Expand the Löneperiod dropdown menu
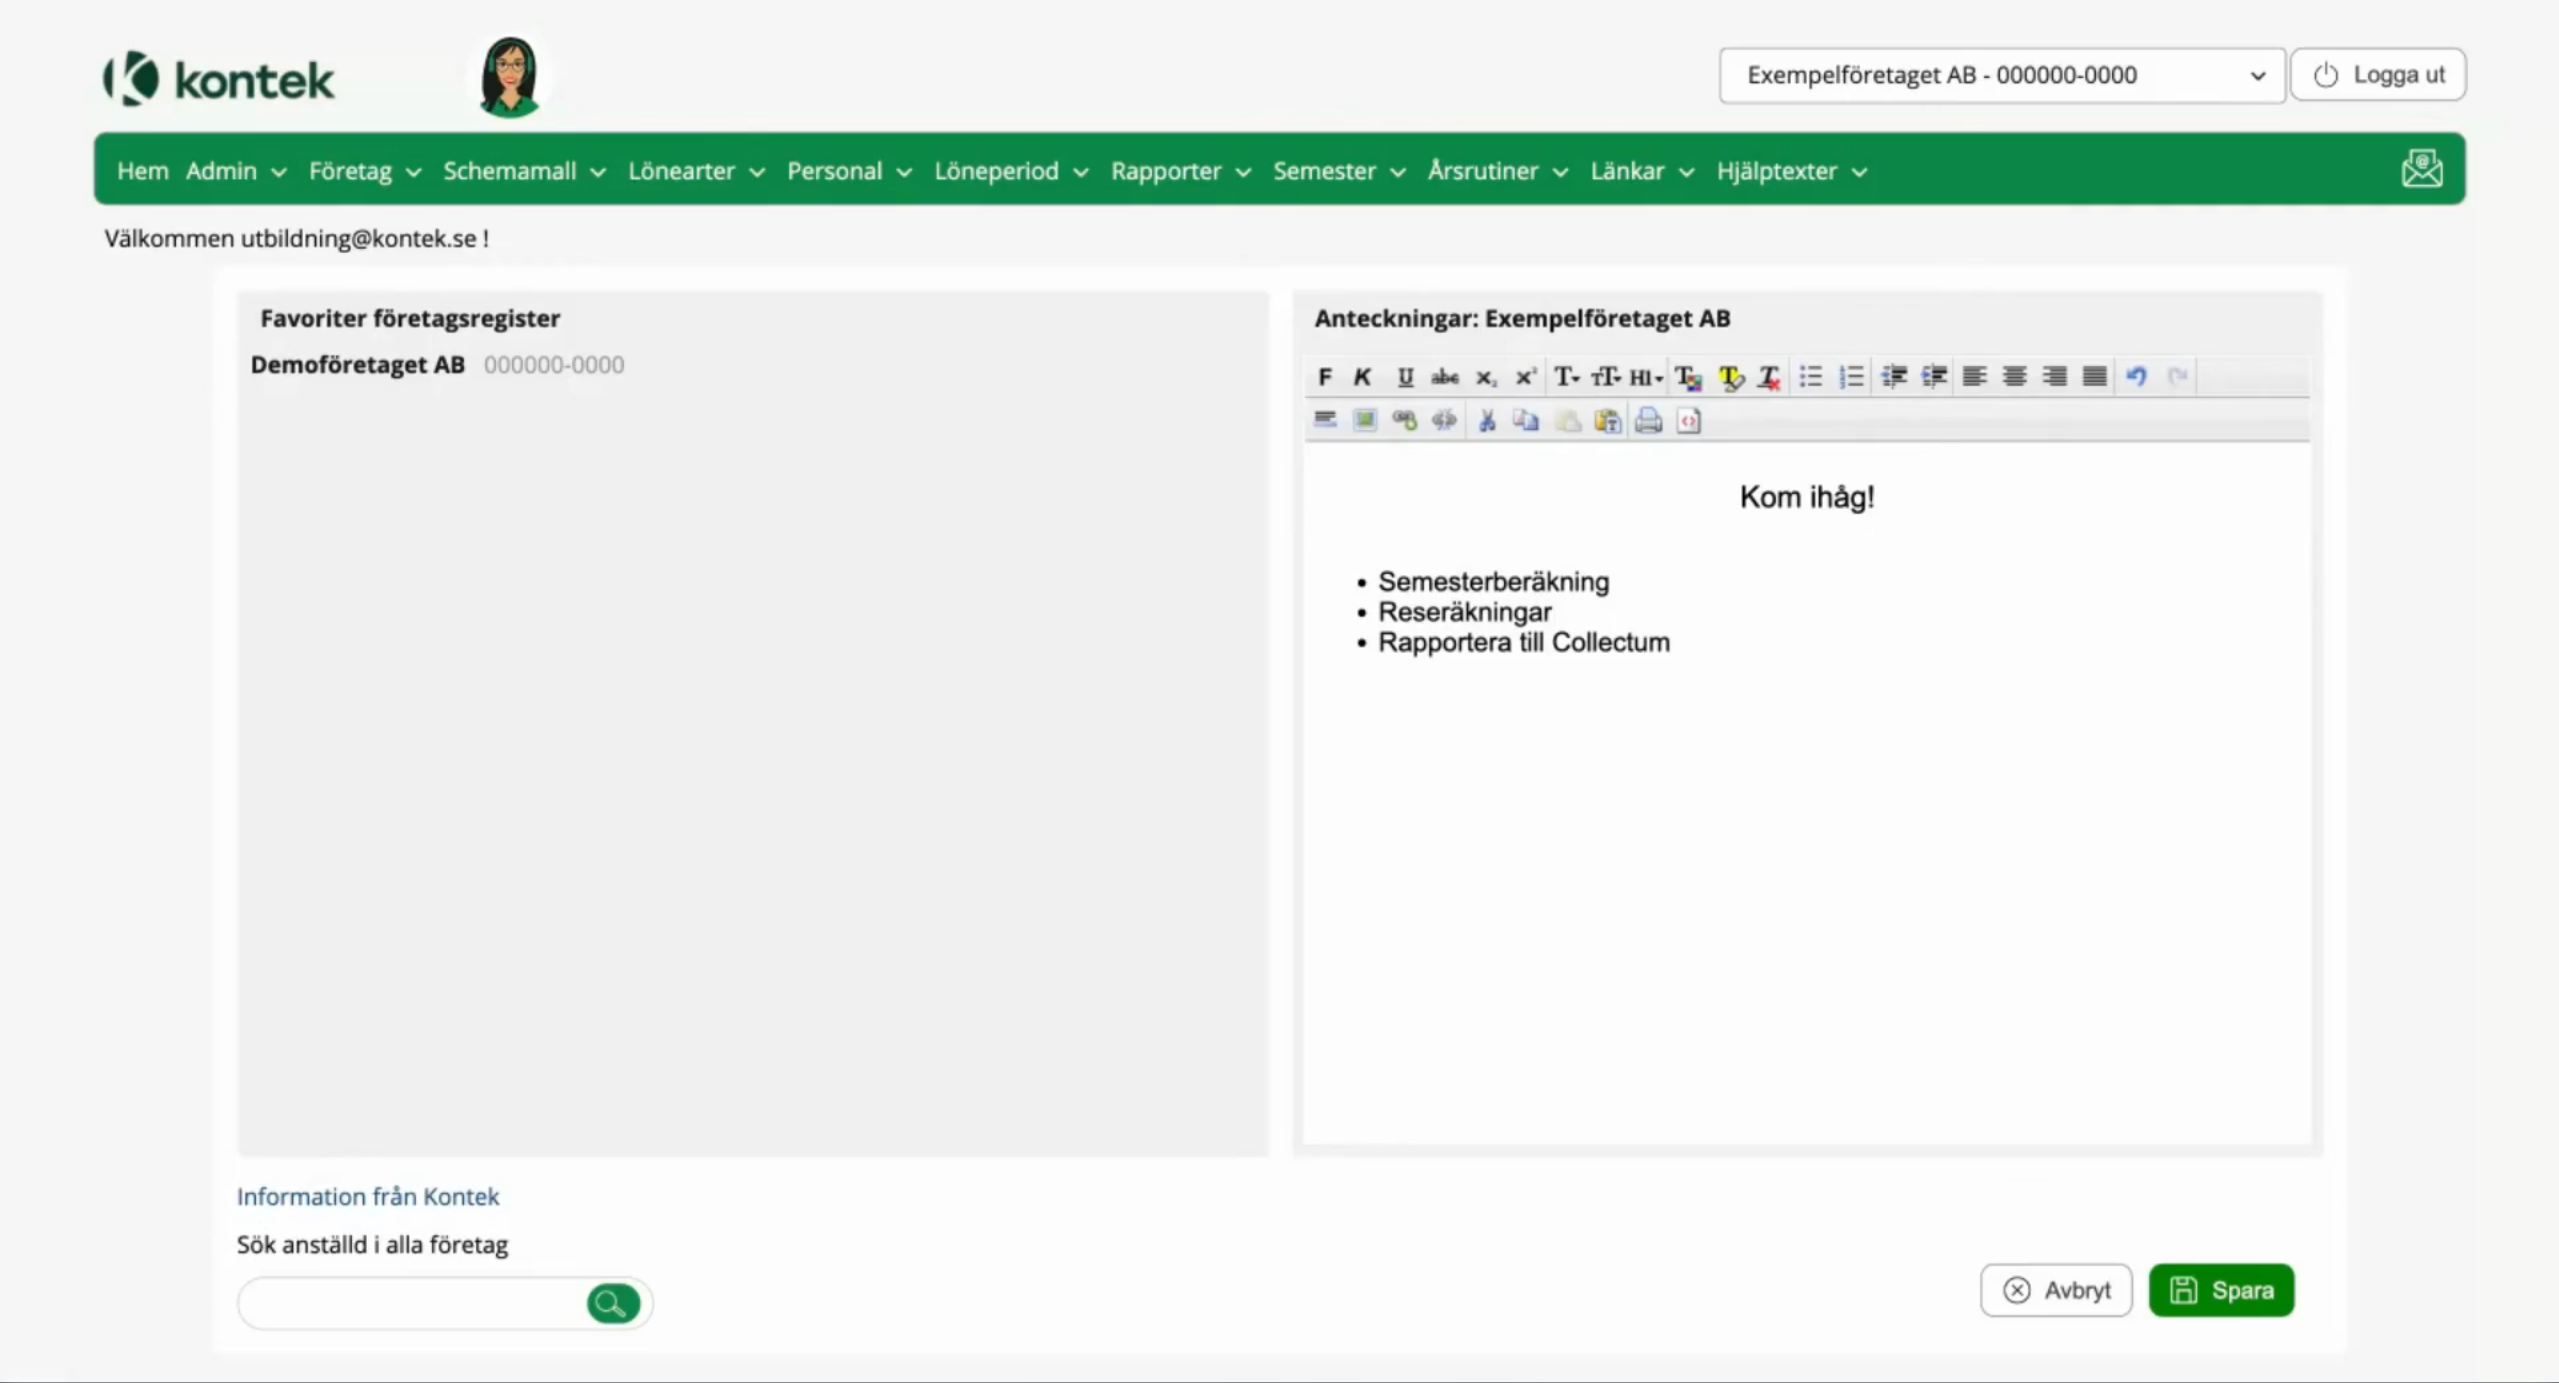This screenshot has width=2559, height=1383. 1011,171
